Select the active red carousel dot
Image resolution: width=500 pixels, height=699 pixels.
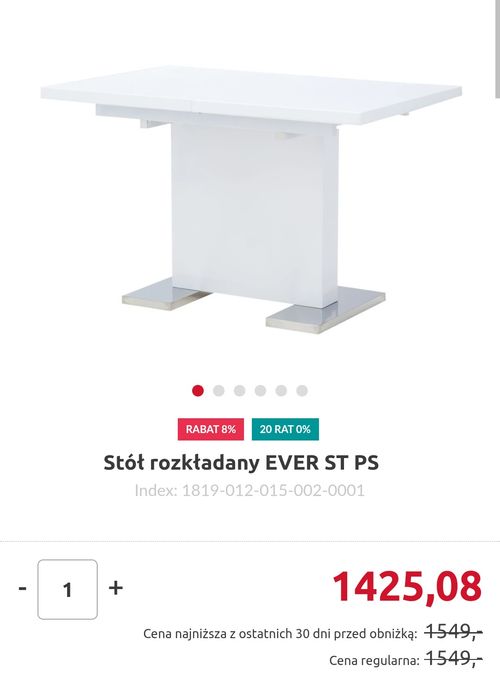(198, 391)
